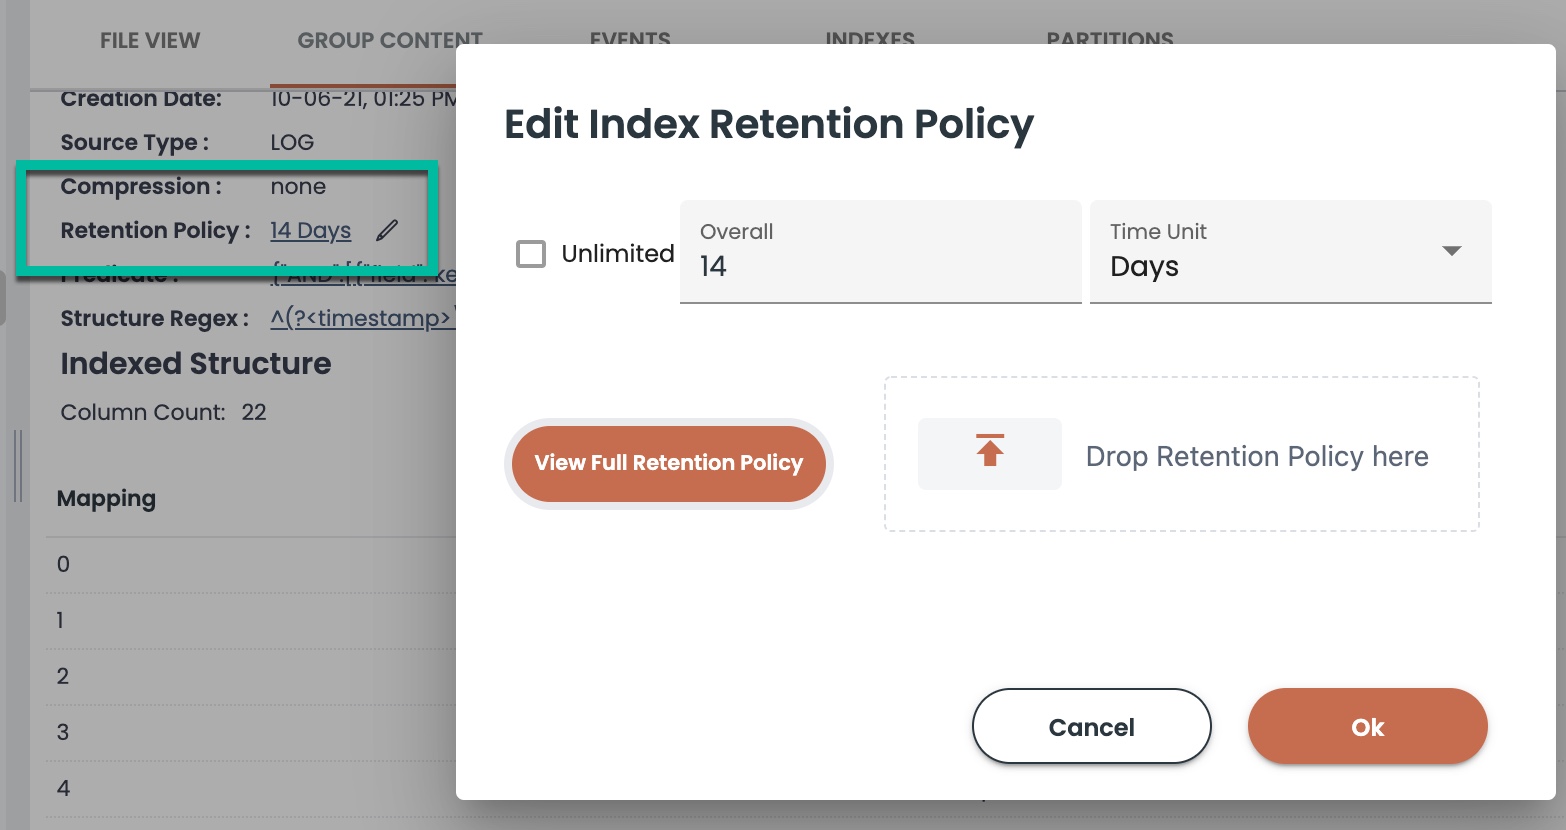Viewport: 1566px width, 830px height.
Task: Open the 14 Days retention policy link
Action: (x=311, y=231)
